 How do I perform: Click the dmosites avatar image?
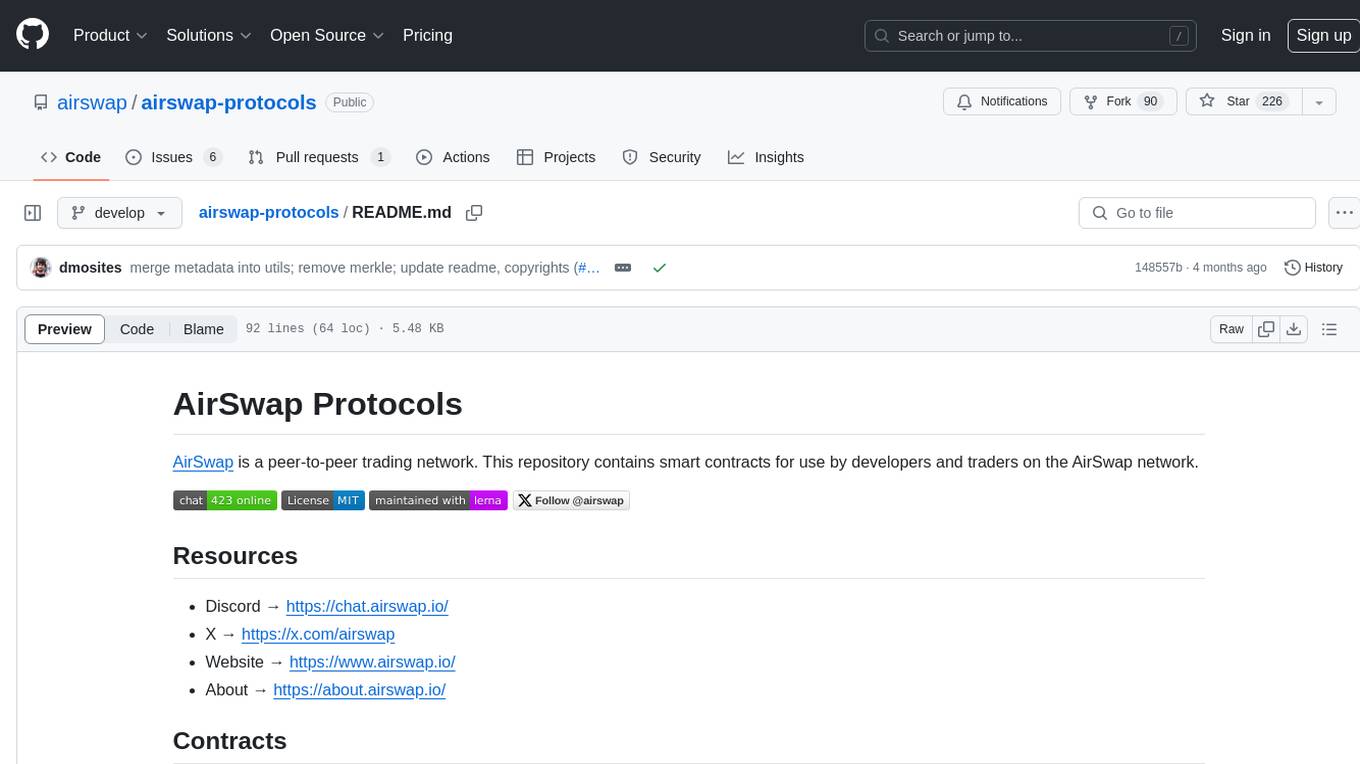click(41, 268)
